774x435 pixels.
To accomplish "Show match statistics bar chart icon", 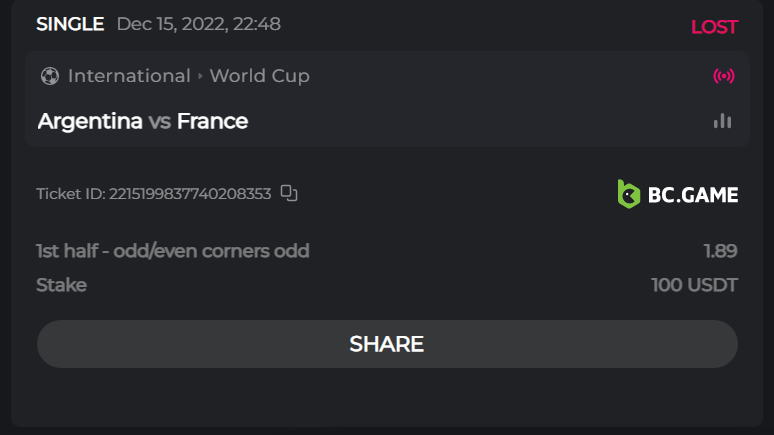I will (723, 121).
